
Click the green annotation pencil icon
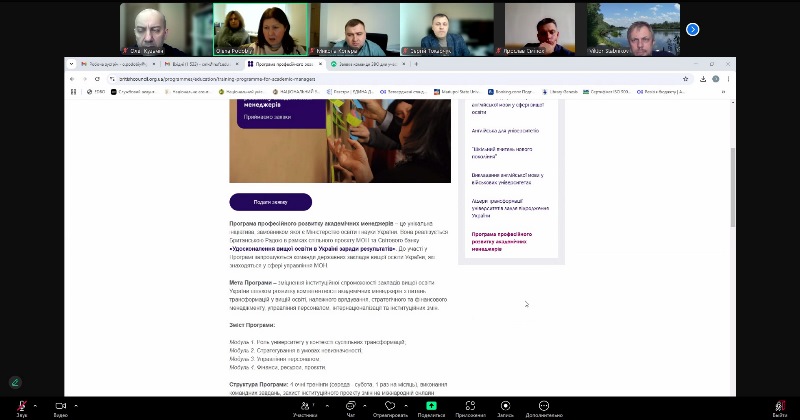pos(15,382)
